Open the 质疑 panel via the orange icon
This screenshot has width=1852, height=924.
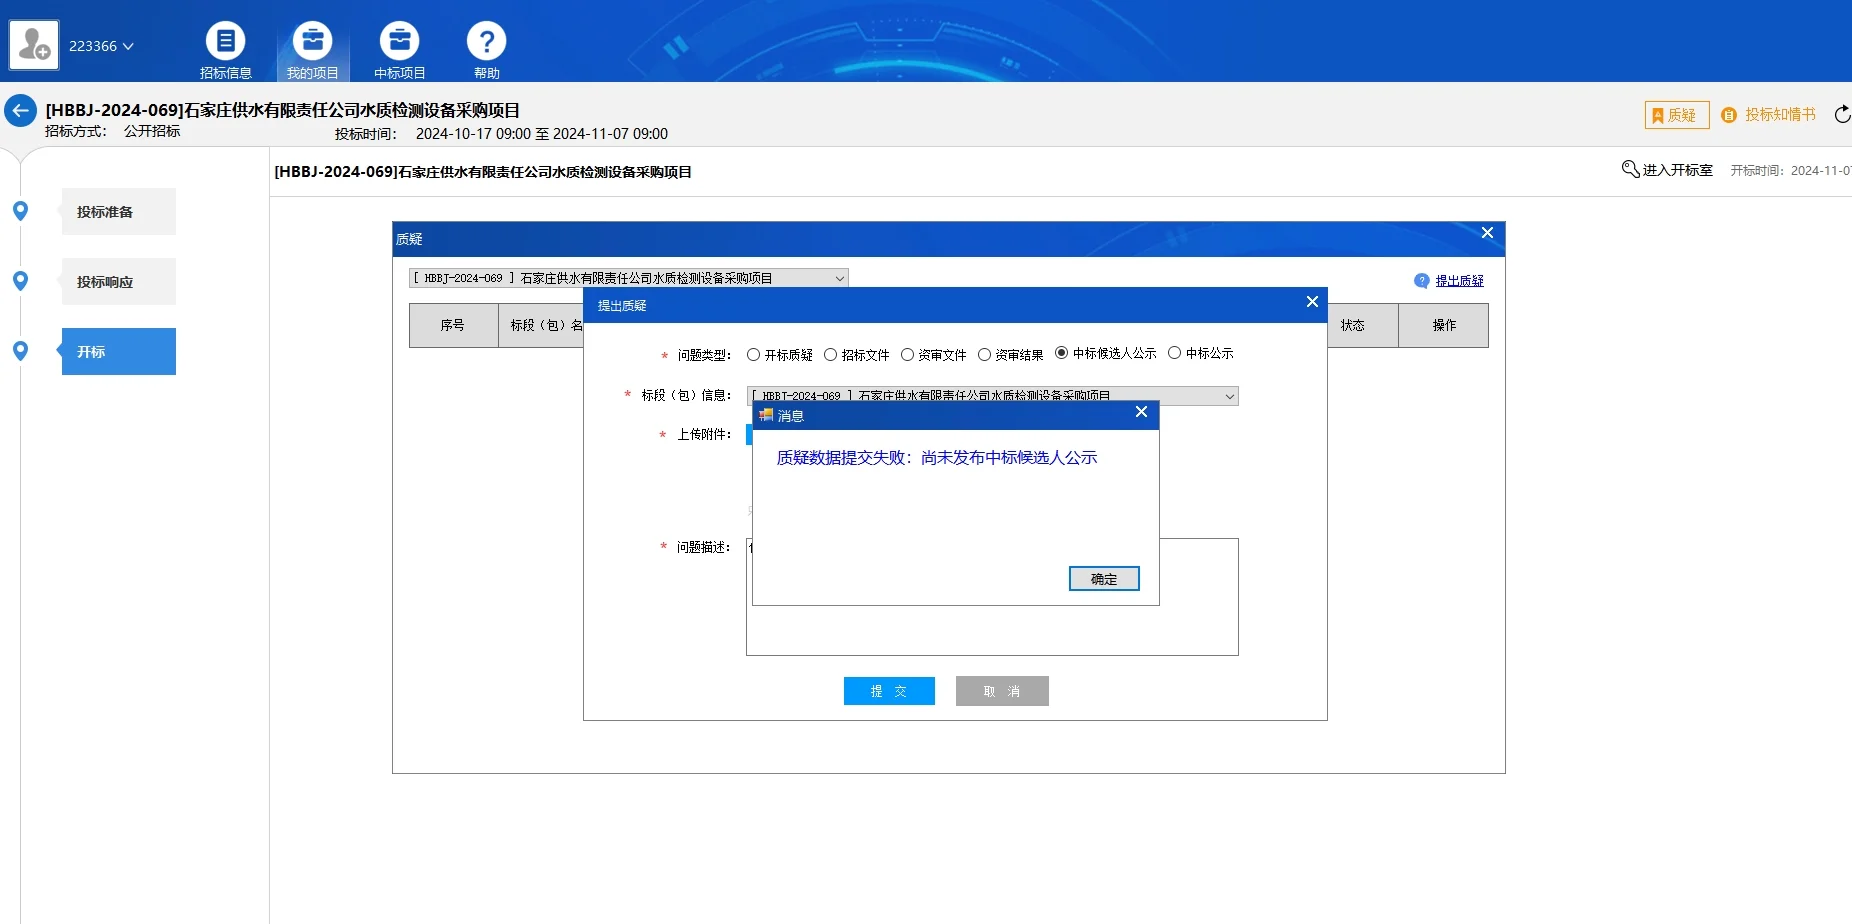(1675, 115)
